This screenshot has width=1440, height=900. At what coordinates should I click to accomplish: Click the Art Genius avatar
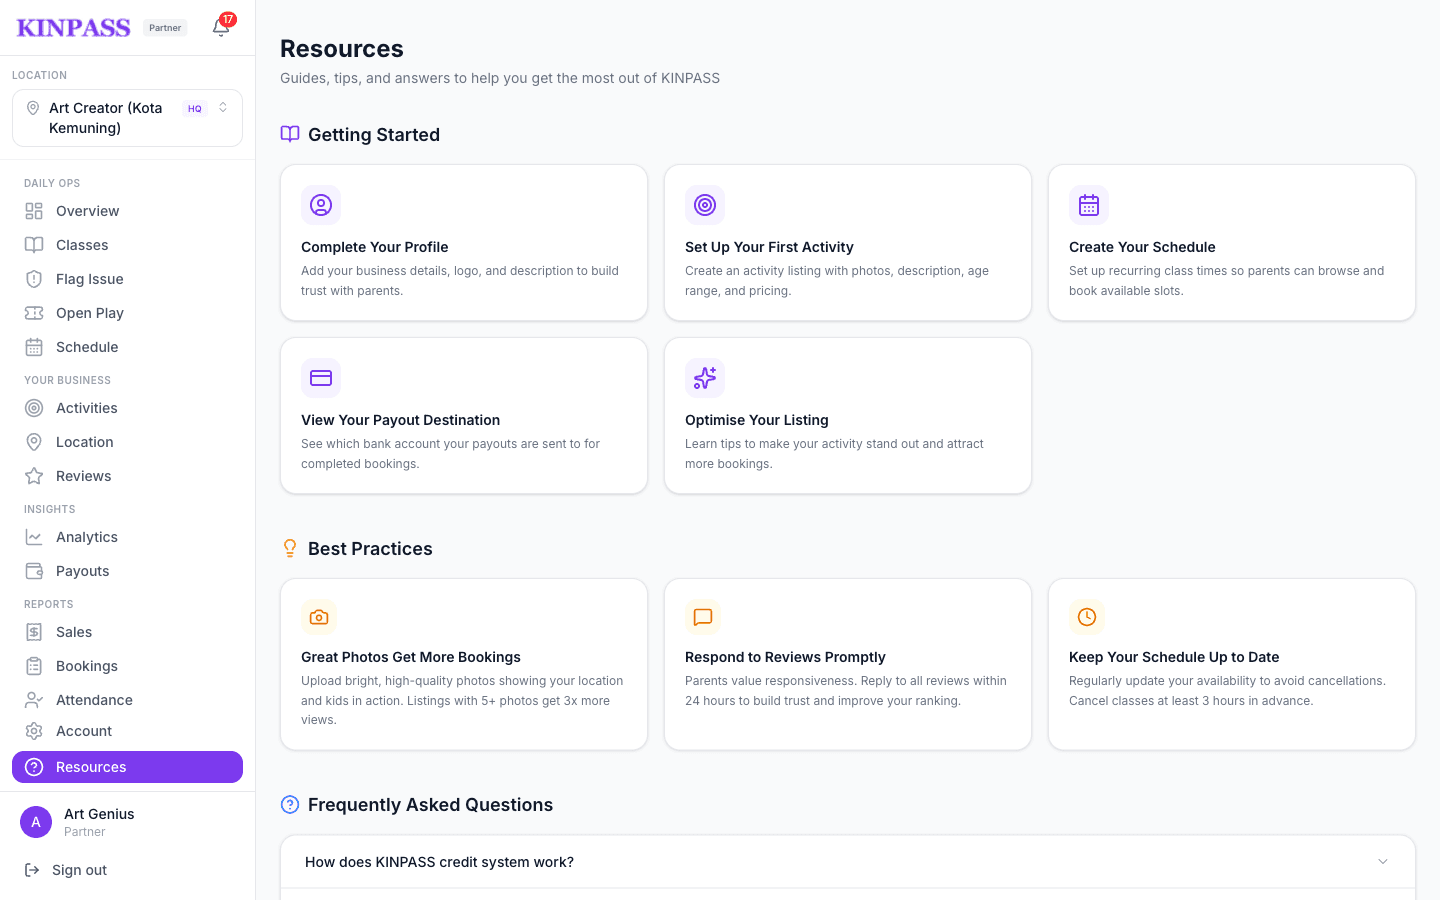[36, 822]
